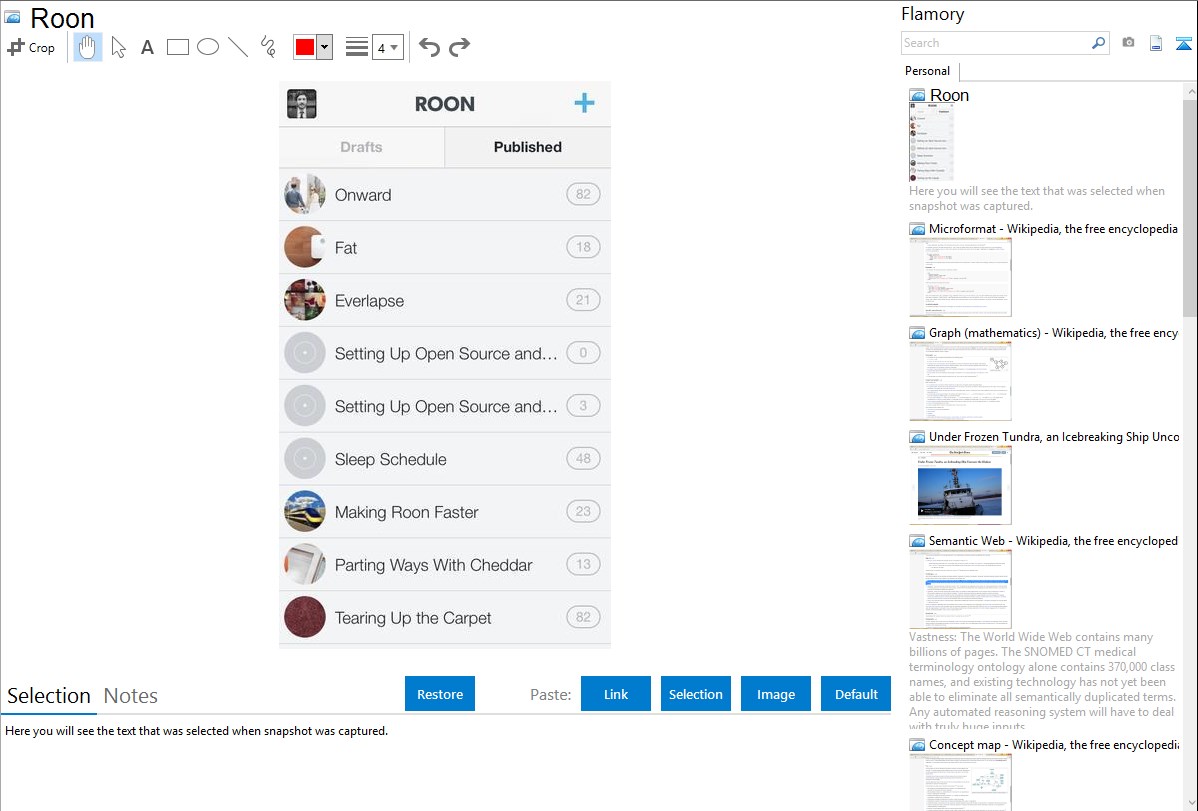Click the profile avatar in Roon header

pos(302,104)
